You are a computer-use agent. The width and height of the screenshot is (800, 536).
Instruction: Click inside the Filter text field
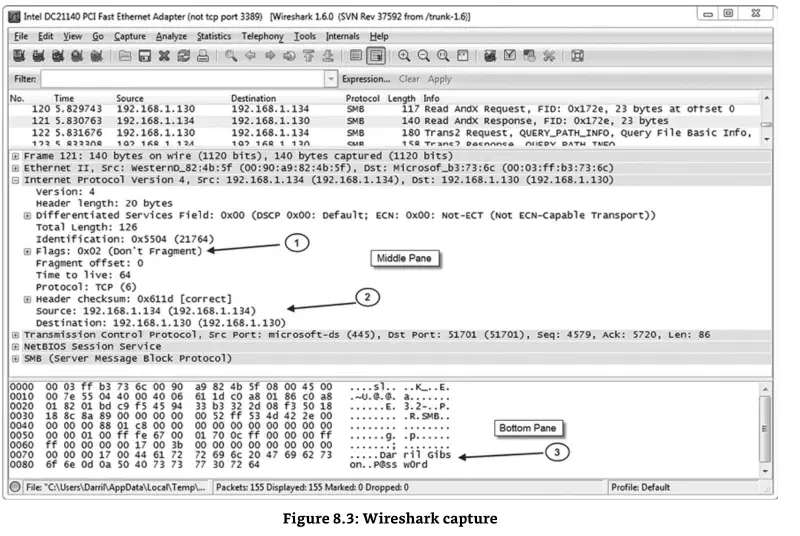183,79
